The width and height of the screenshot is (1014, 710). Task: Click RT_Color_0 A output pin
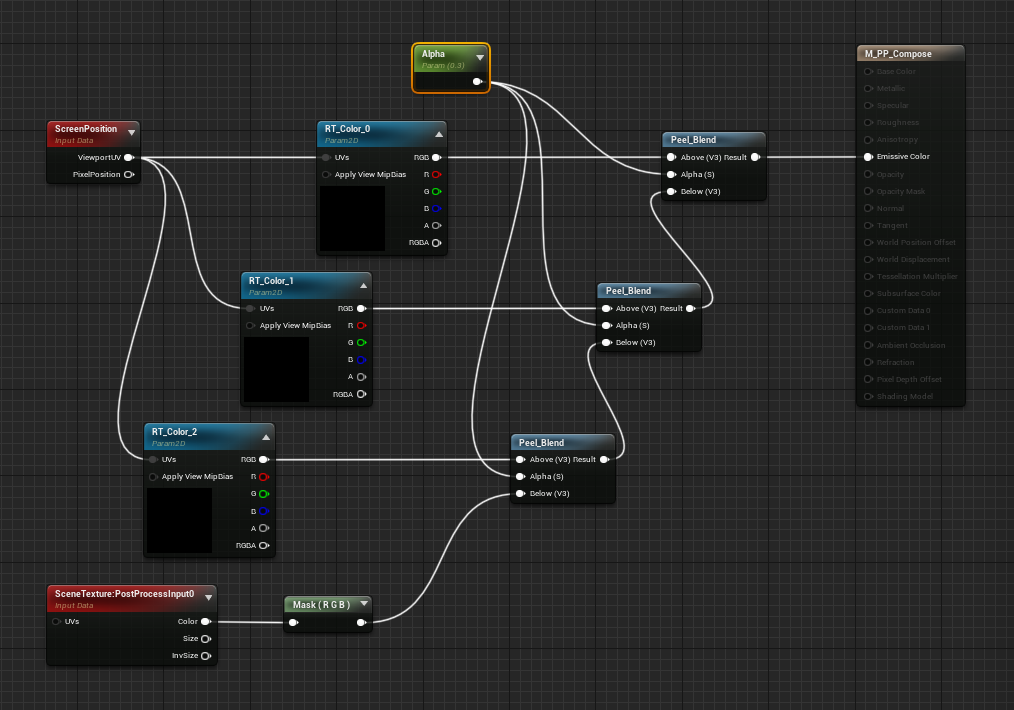tap(437, 226)
